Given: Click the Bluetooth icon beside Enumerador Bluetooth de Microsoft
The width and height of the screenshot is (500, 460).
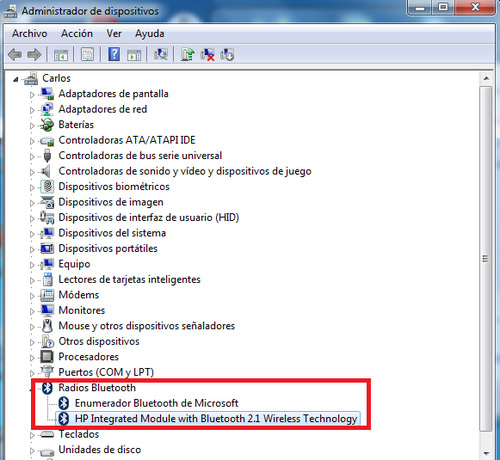Looking at the screenshot, I should pyautogui.click(x=64, y=403).
